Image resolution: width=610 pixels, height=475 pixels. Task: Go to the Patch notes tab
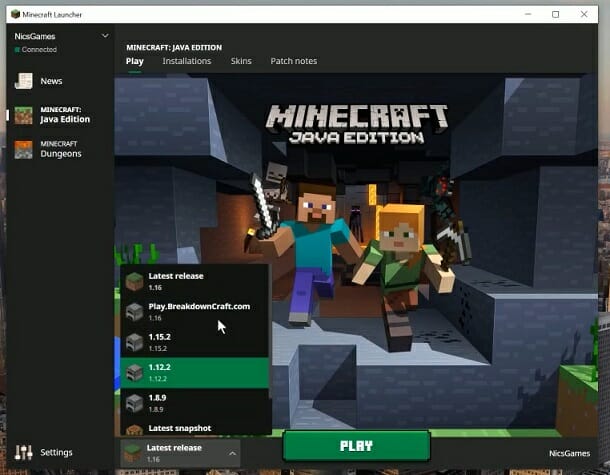[294, 61]
